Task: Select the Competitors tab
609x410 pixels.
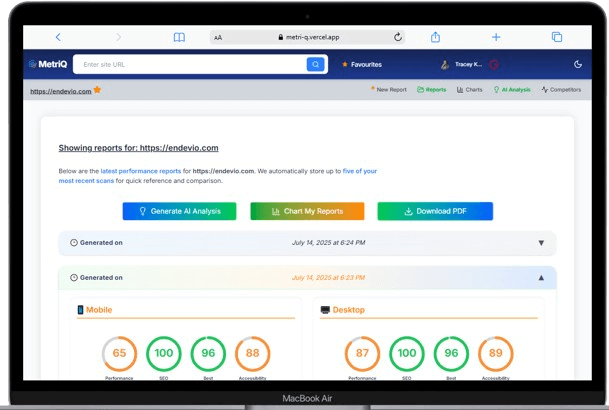Action: [561, 90]
